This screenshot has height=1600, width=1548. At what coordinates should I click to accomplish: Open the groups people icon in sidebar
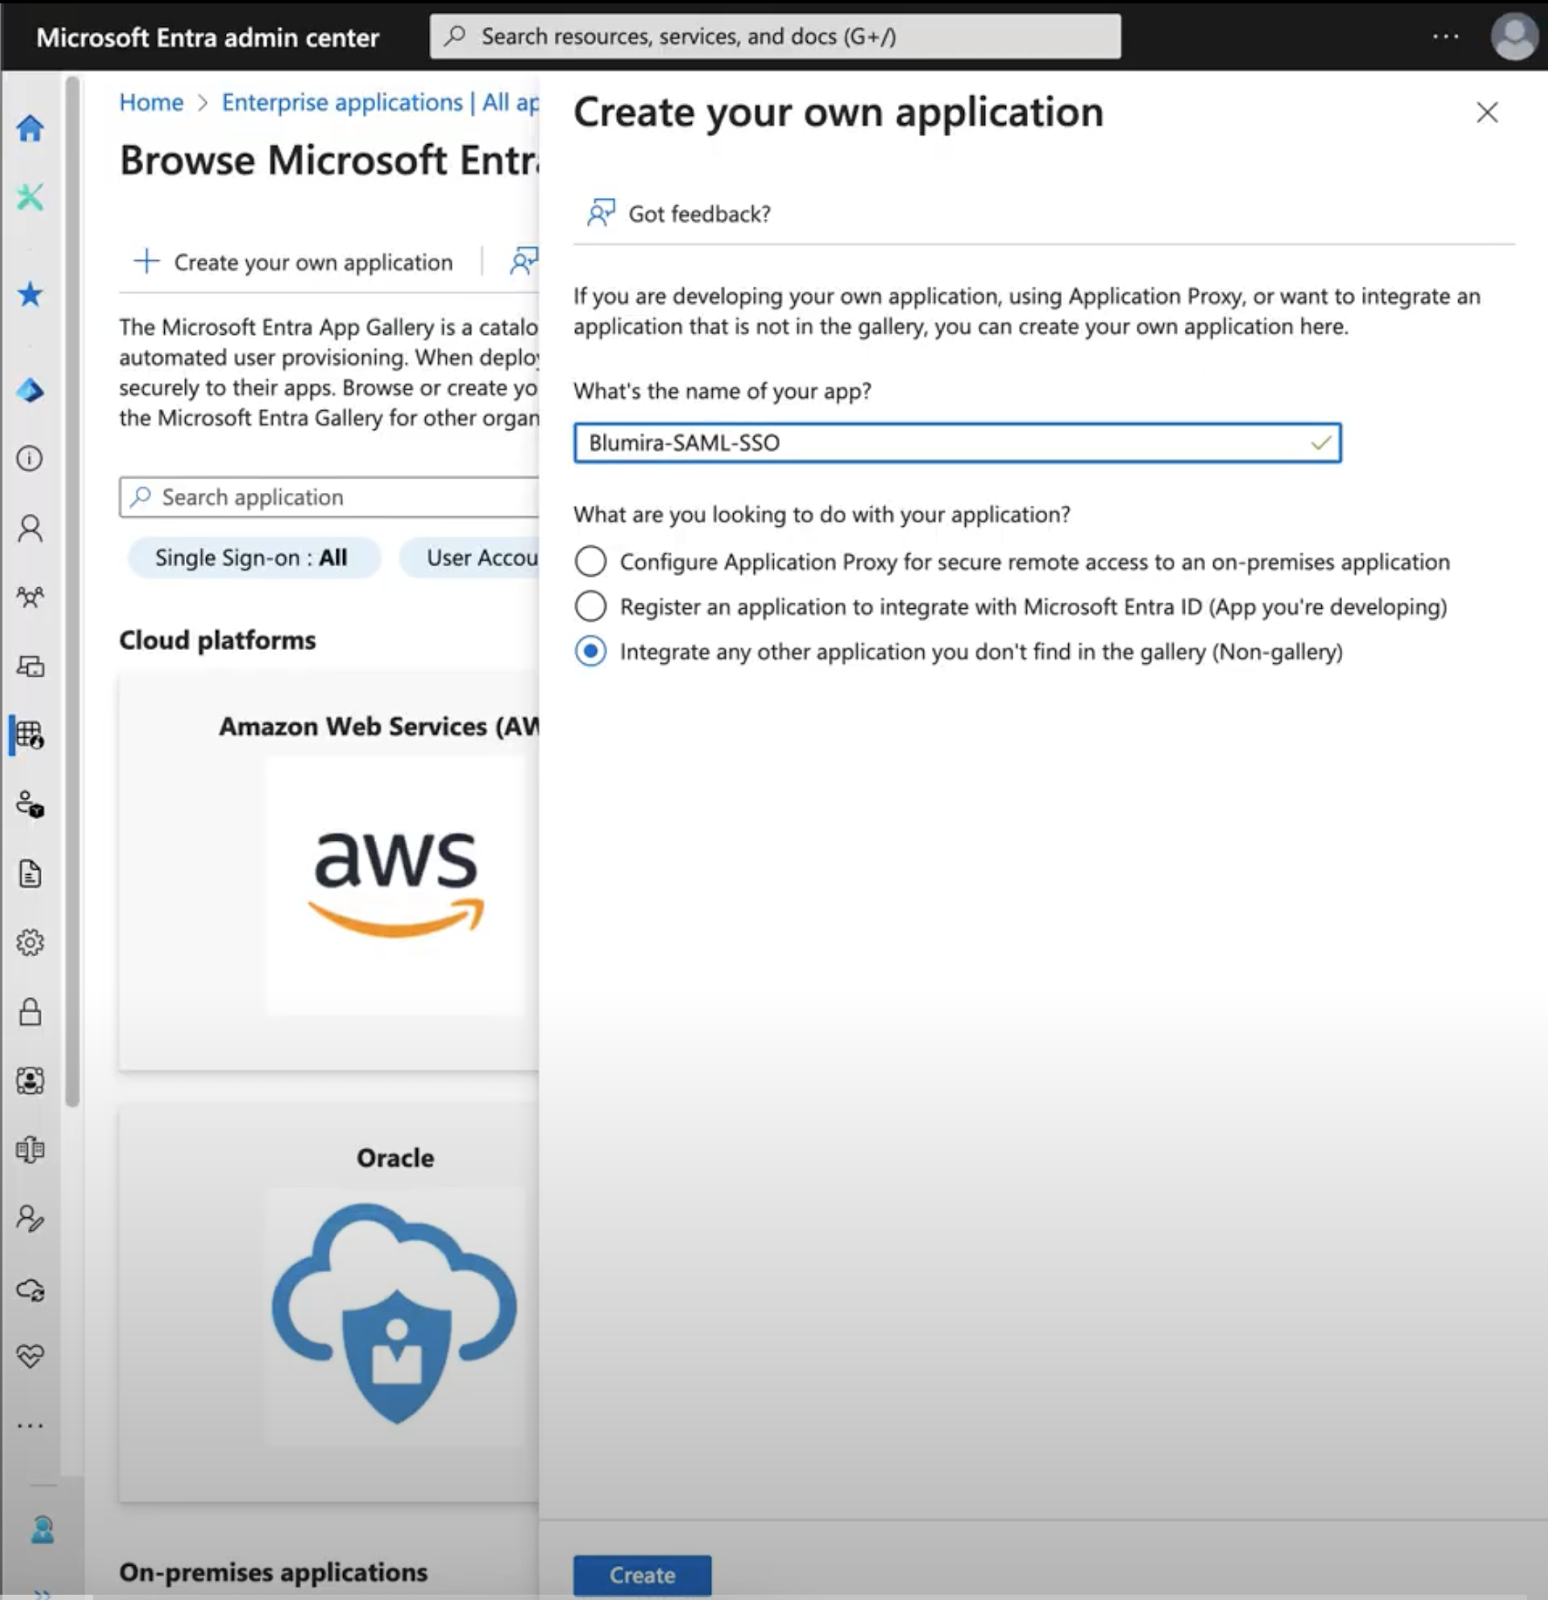click(x=30, y=597)
